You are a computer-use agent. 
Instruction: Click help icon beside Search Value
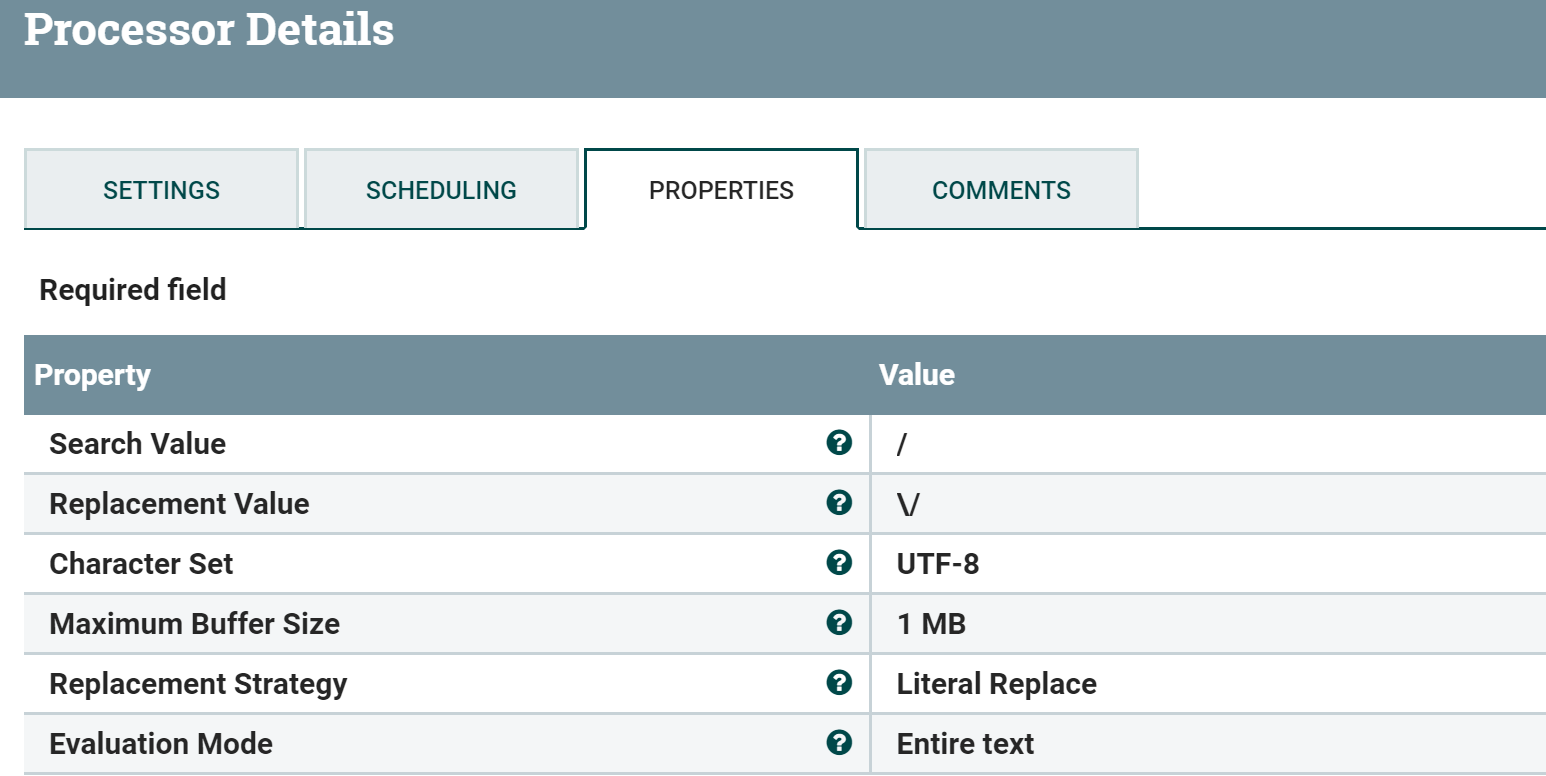point(839,443)
